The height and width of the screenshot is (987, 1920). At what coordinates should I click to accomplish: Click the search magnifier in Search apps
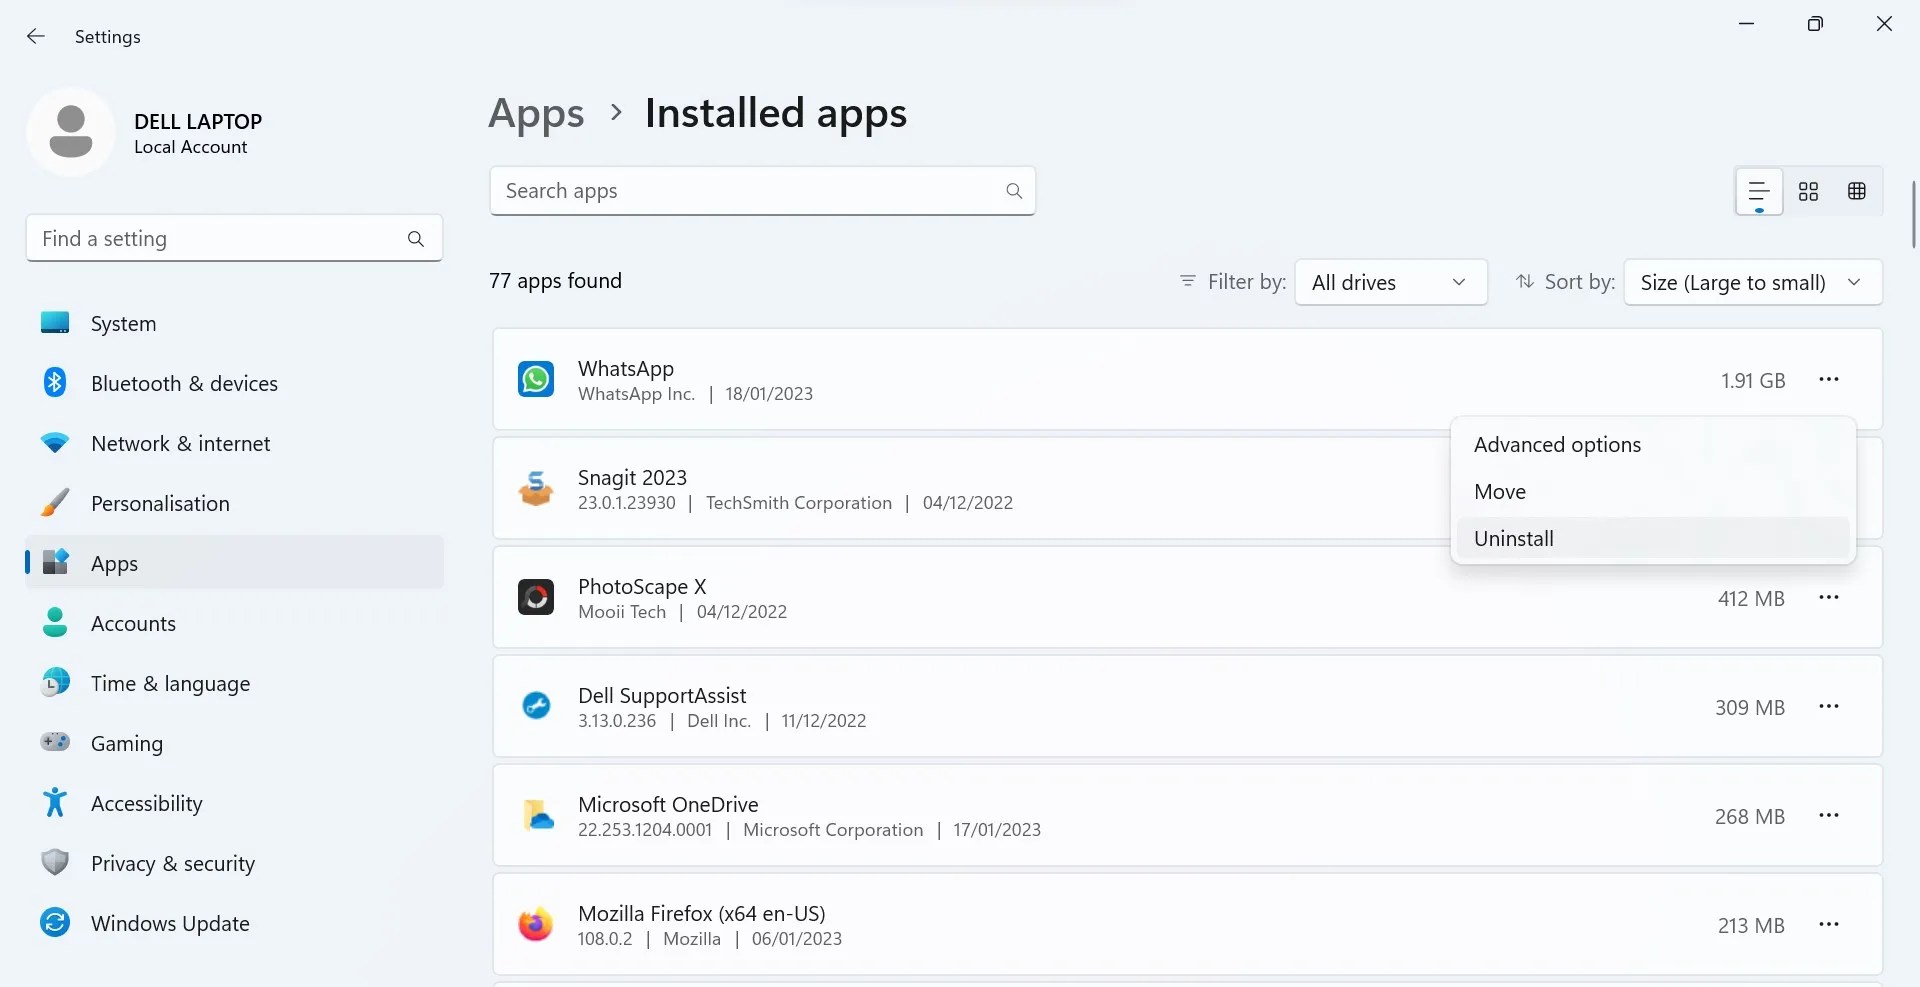pos(1014,191)
